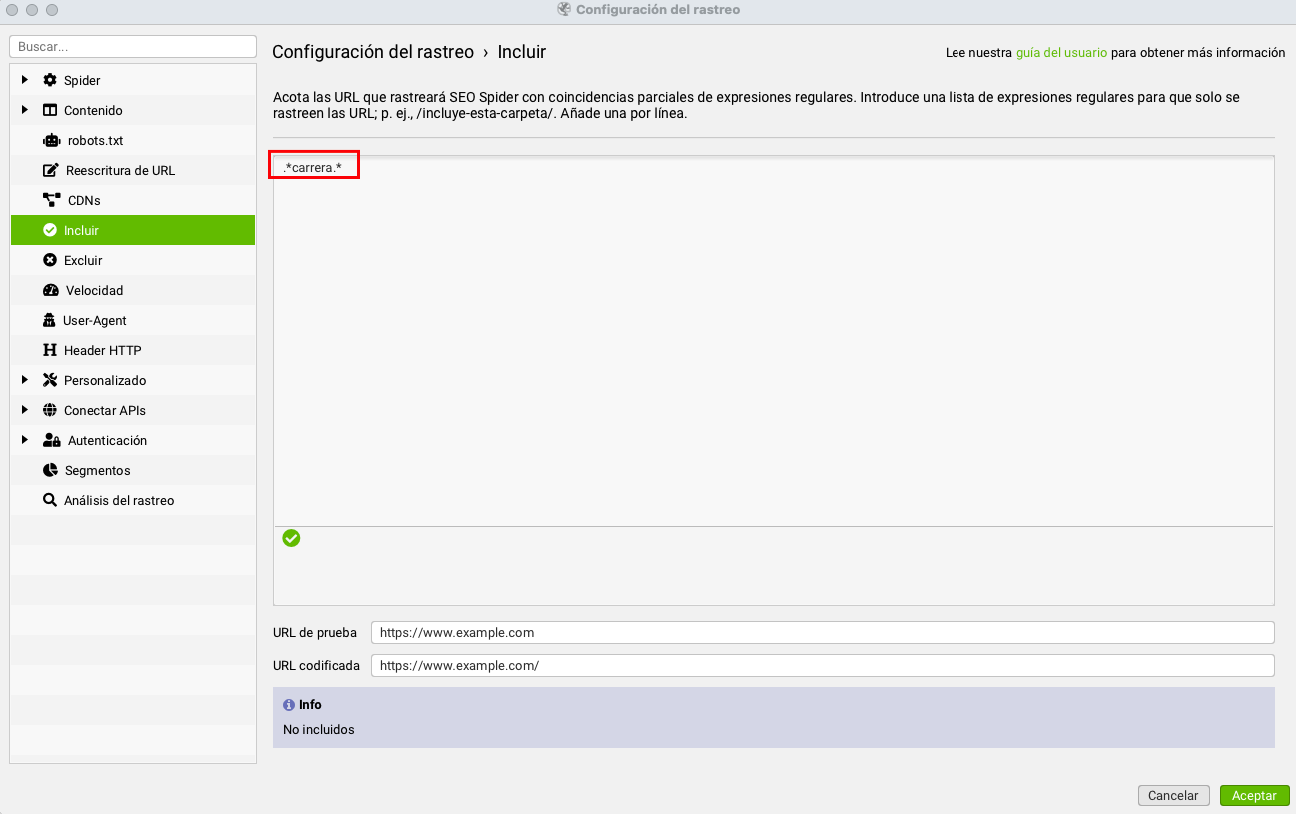This screenshot has width=1296, height=814.
Task: Open the Reescritura de URL pencil icon
Action: point(50,170)
